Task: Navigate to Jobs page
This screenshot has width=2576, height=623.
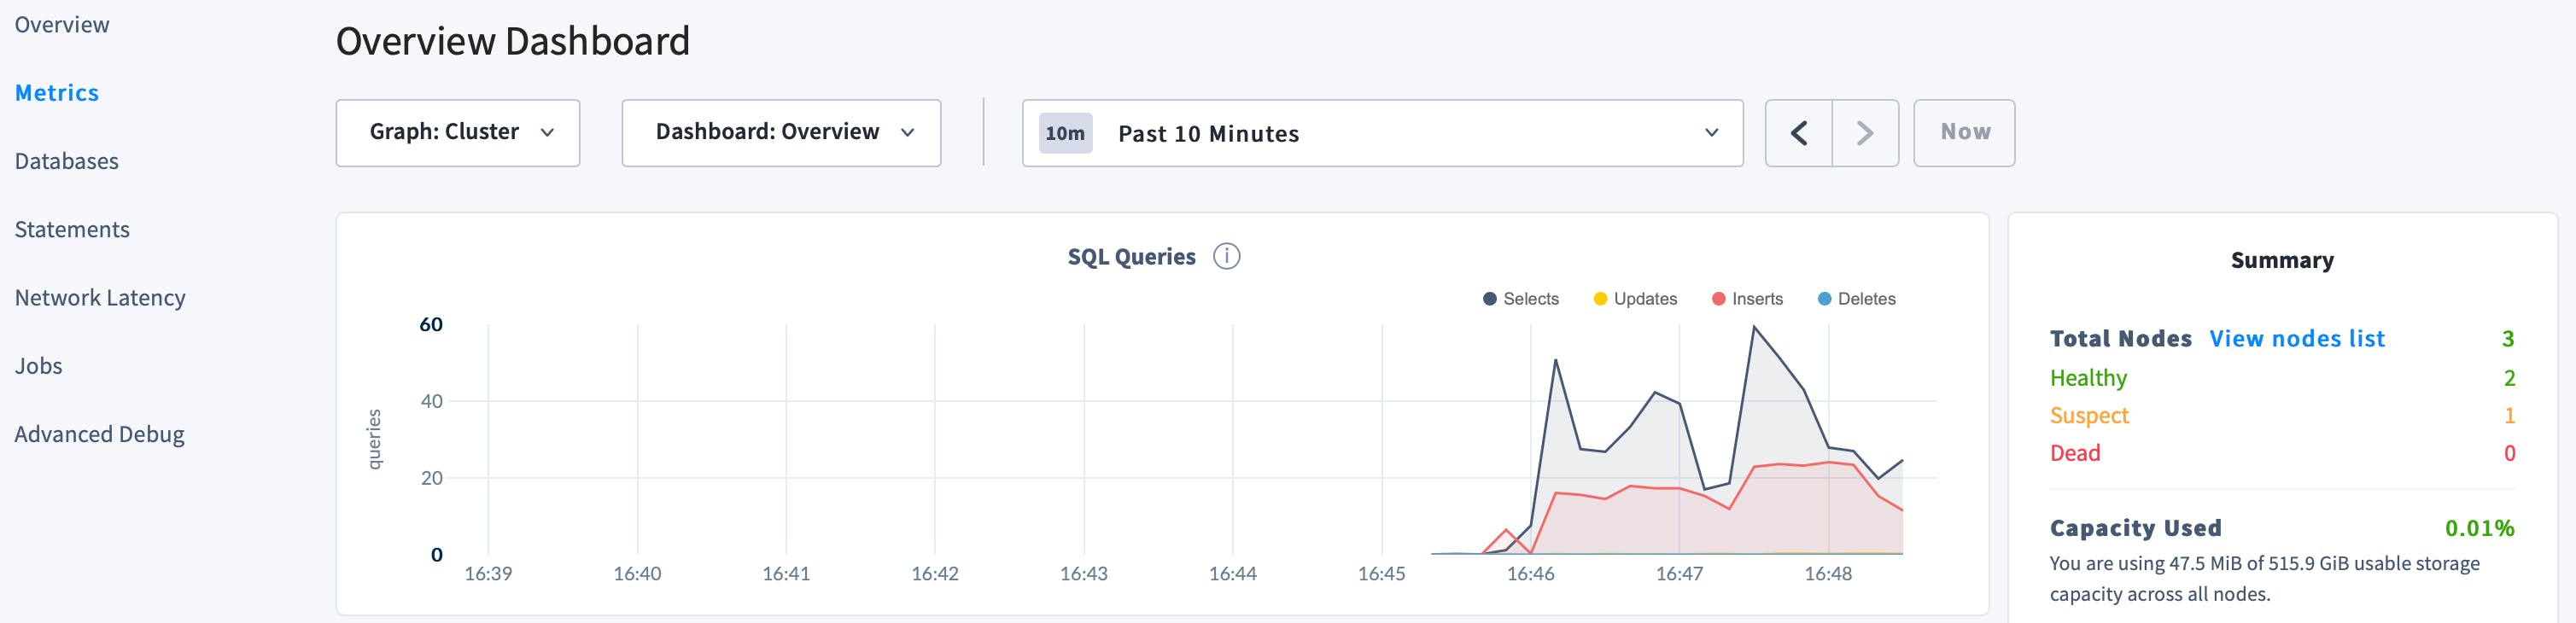Action: tap(38, 366)
